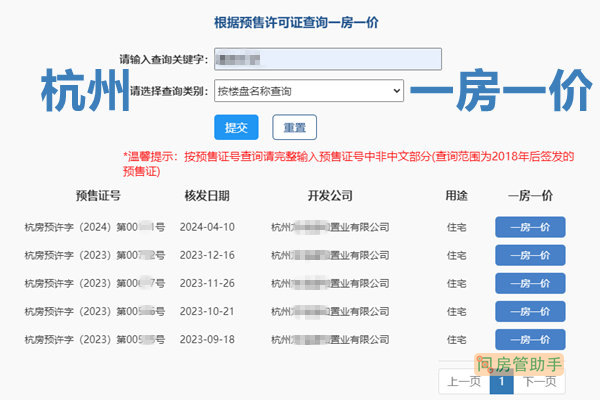Image resolution: width=600 pixels, height=400 pixels.
Task: Click presale permit number dated 2023-10-21
Action: [95, 312]
